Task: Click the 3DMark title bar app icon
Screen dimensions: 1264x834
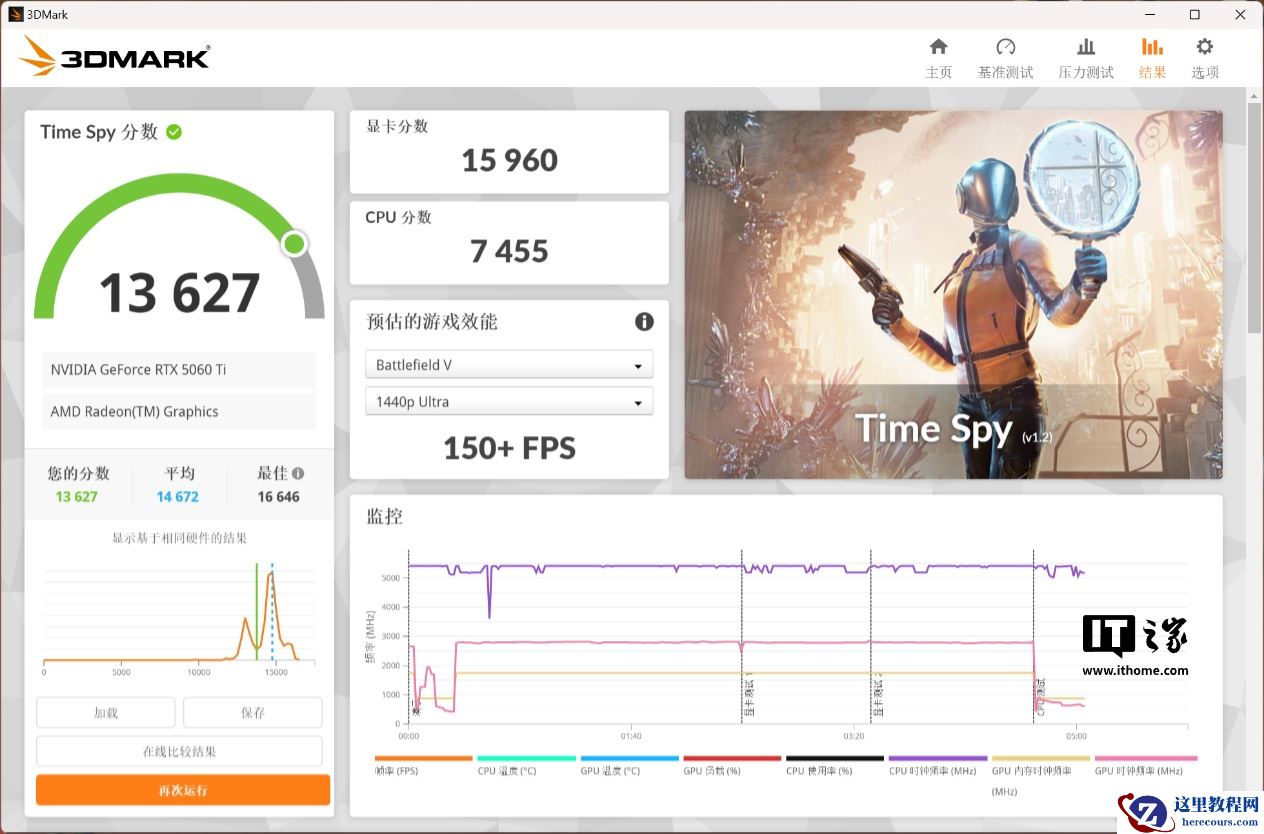Action: coord(15,14)
